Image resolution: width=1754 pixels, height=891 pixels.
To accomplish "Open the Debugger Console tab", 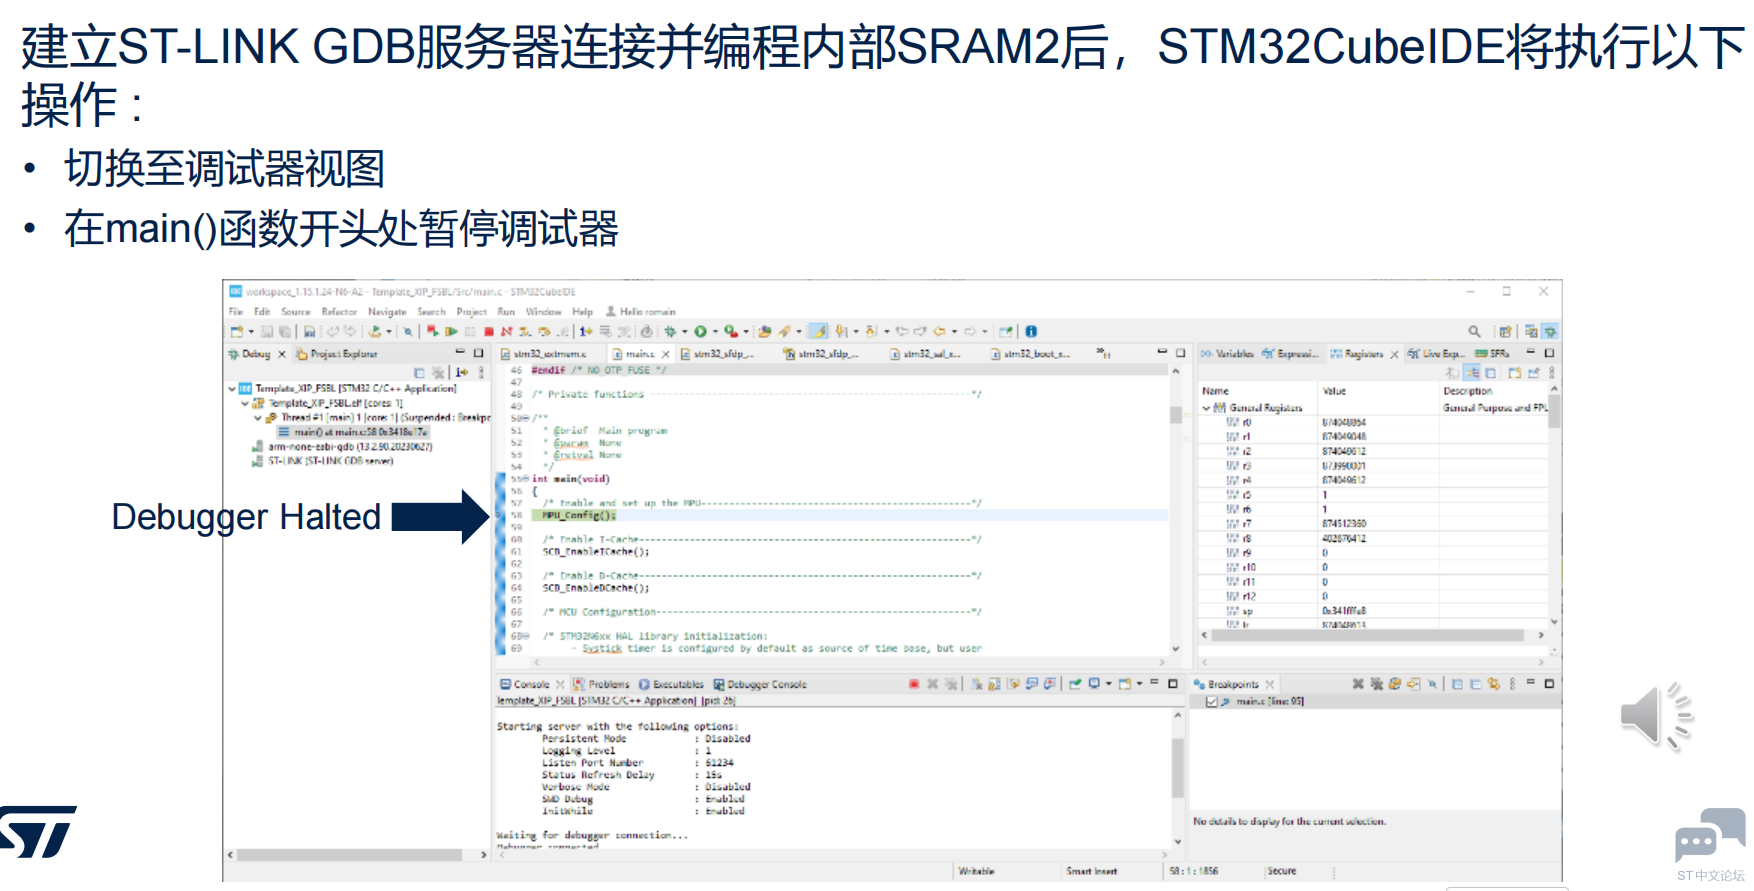I will coord(760,685).
